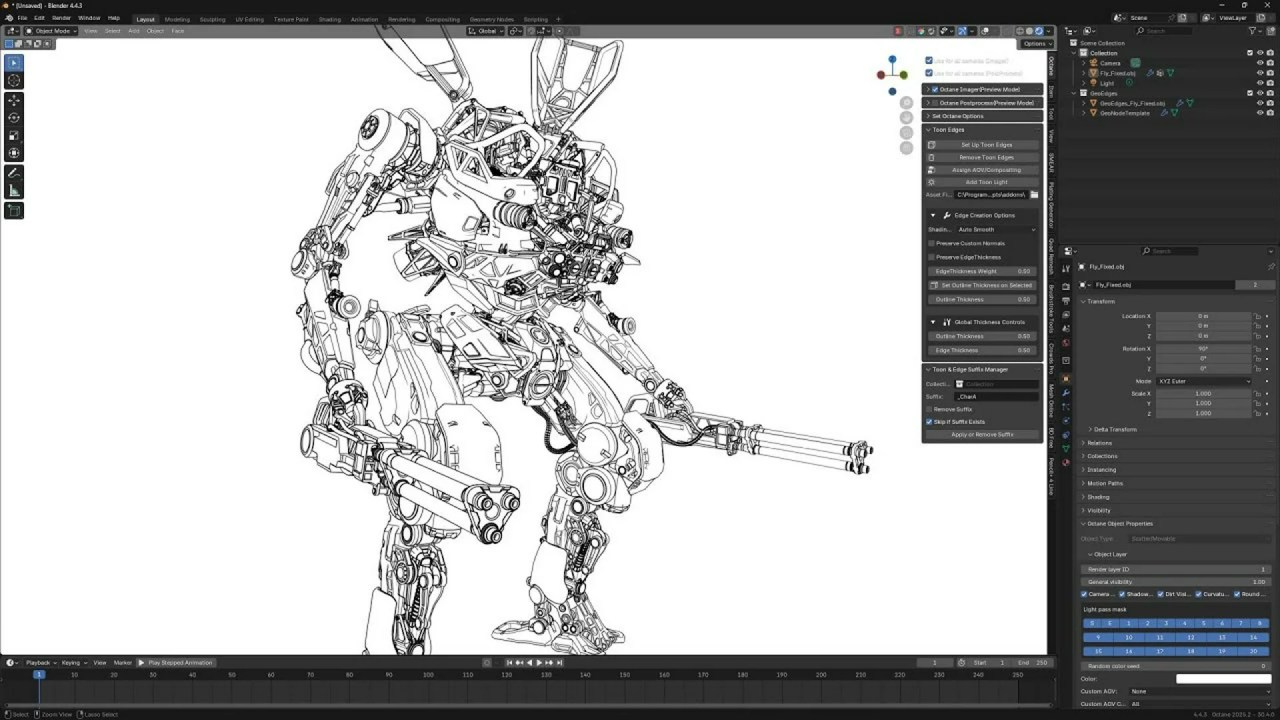Select the Rotate tool in viewport toolbar
Viewport: 1280px width, 720px height.
coord(13,116)
